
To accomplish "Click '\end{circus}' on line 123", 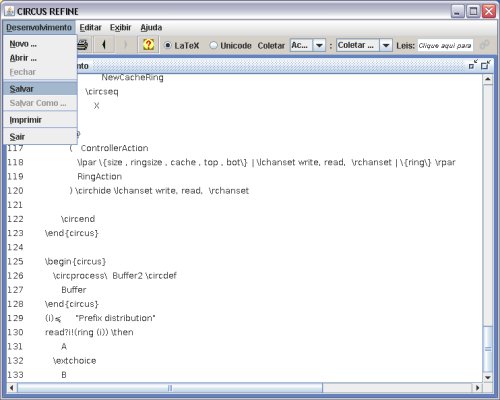I will click(72, 233).
